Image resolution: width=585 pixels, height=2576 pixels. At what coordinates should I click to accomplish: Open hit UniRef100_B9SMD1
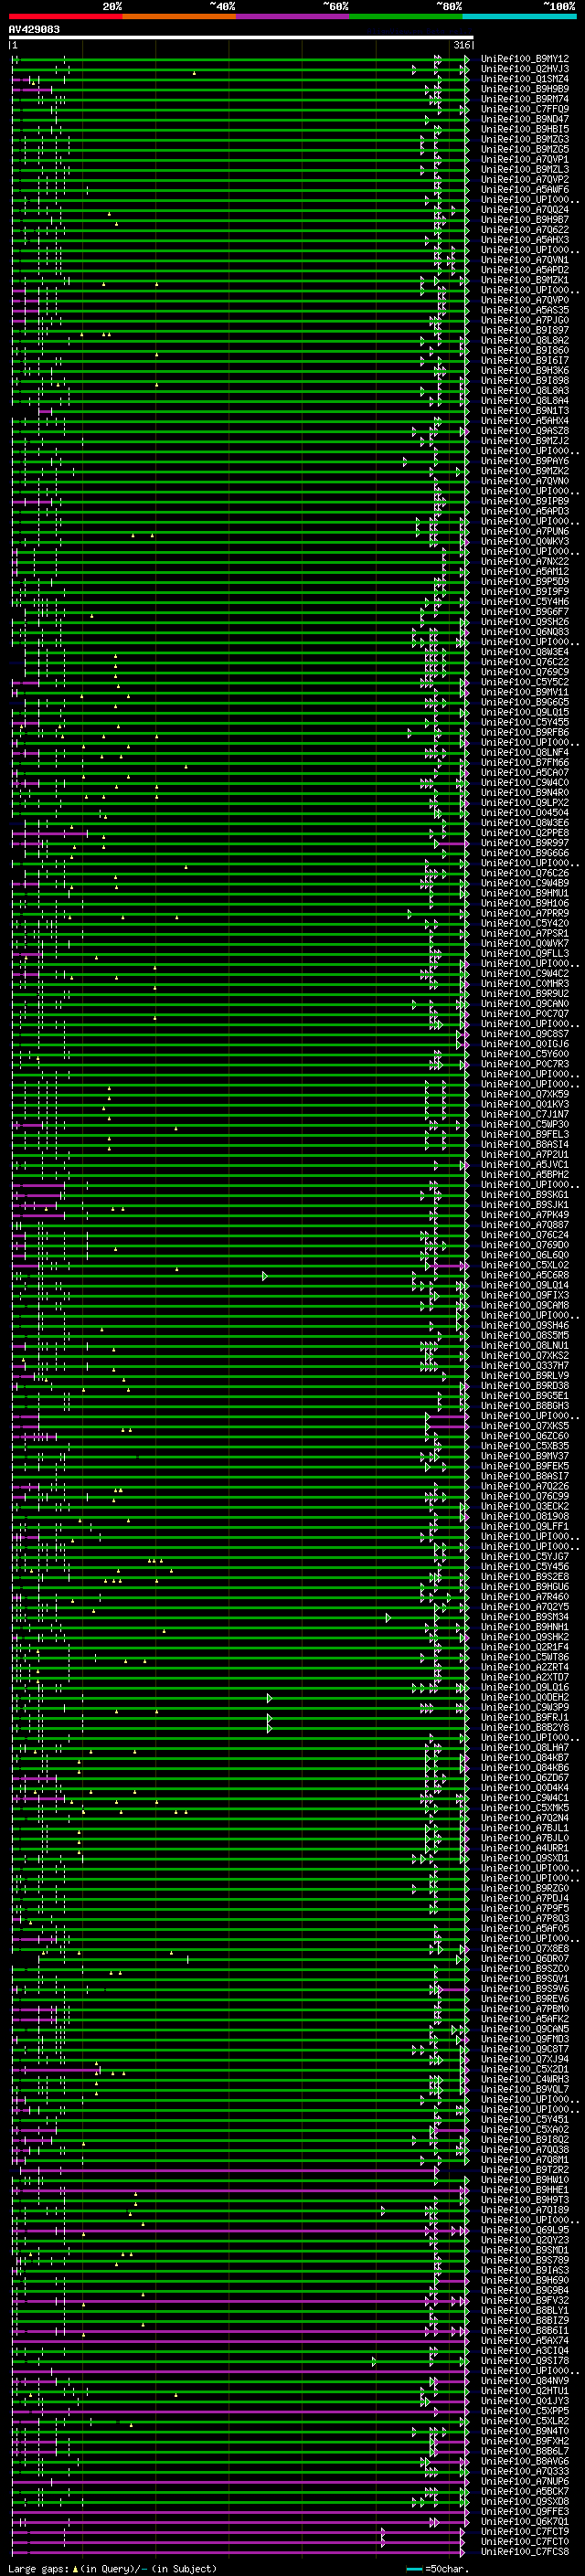[525, 2250]
